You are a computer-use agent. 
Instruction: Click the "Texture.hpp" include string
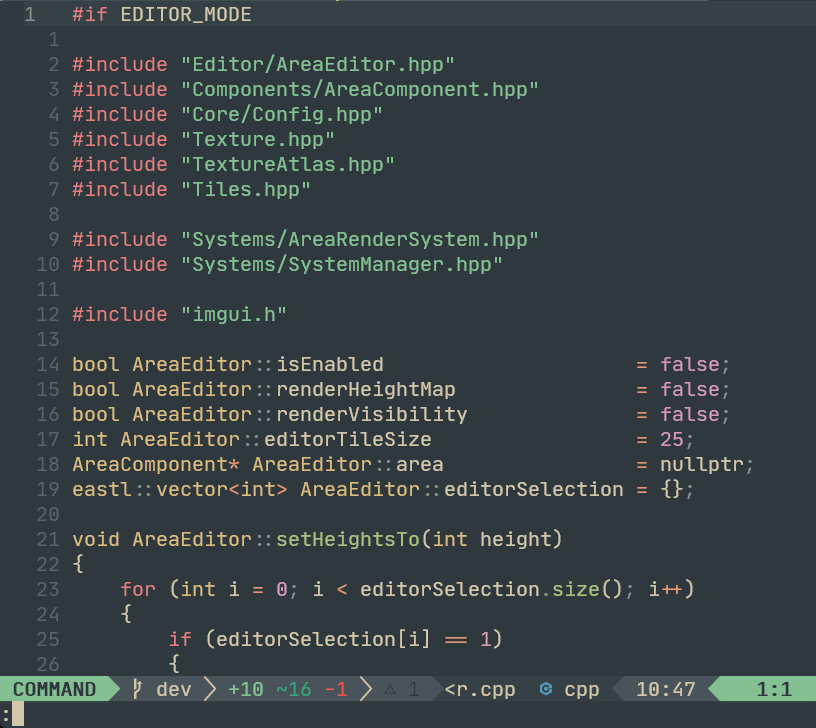coord(258,139)
